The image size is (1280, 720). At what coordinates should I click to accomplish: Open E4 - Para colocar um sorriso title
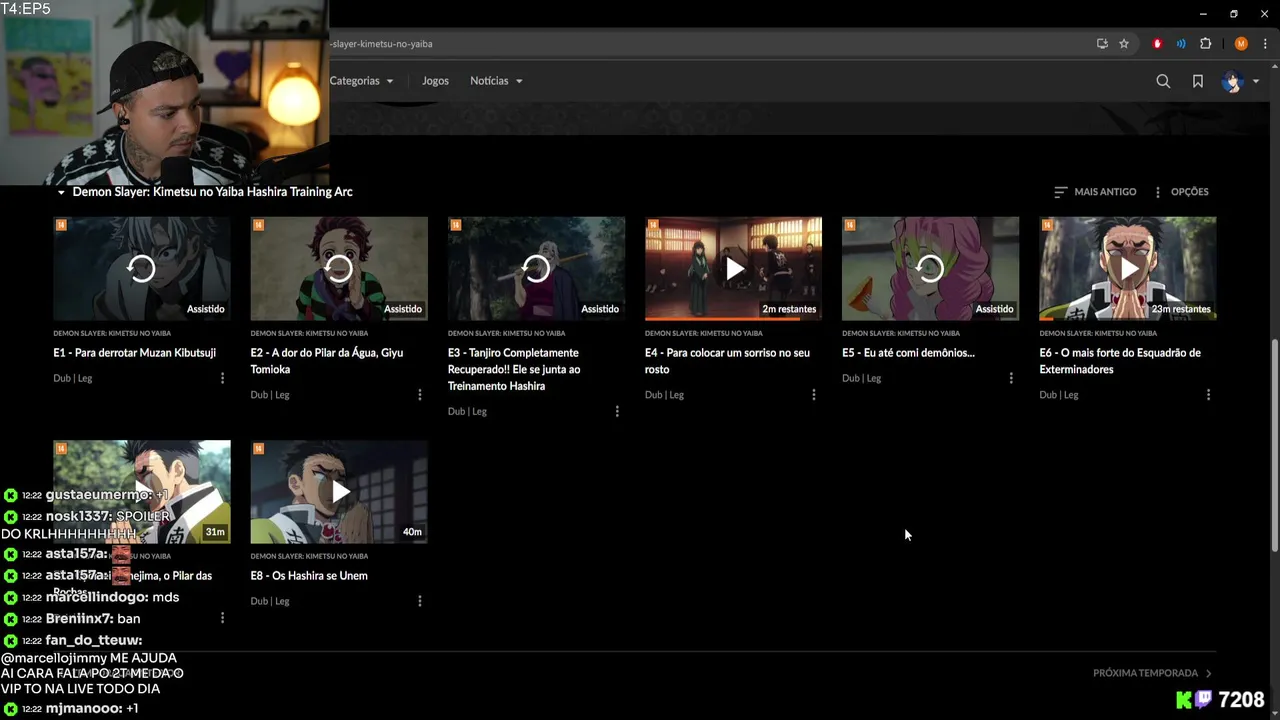click(x=727, y=361)
